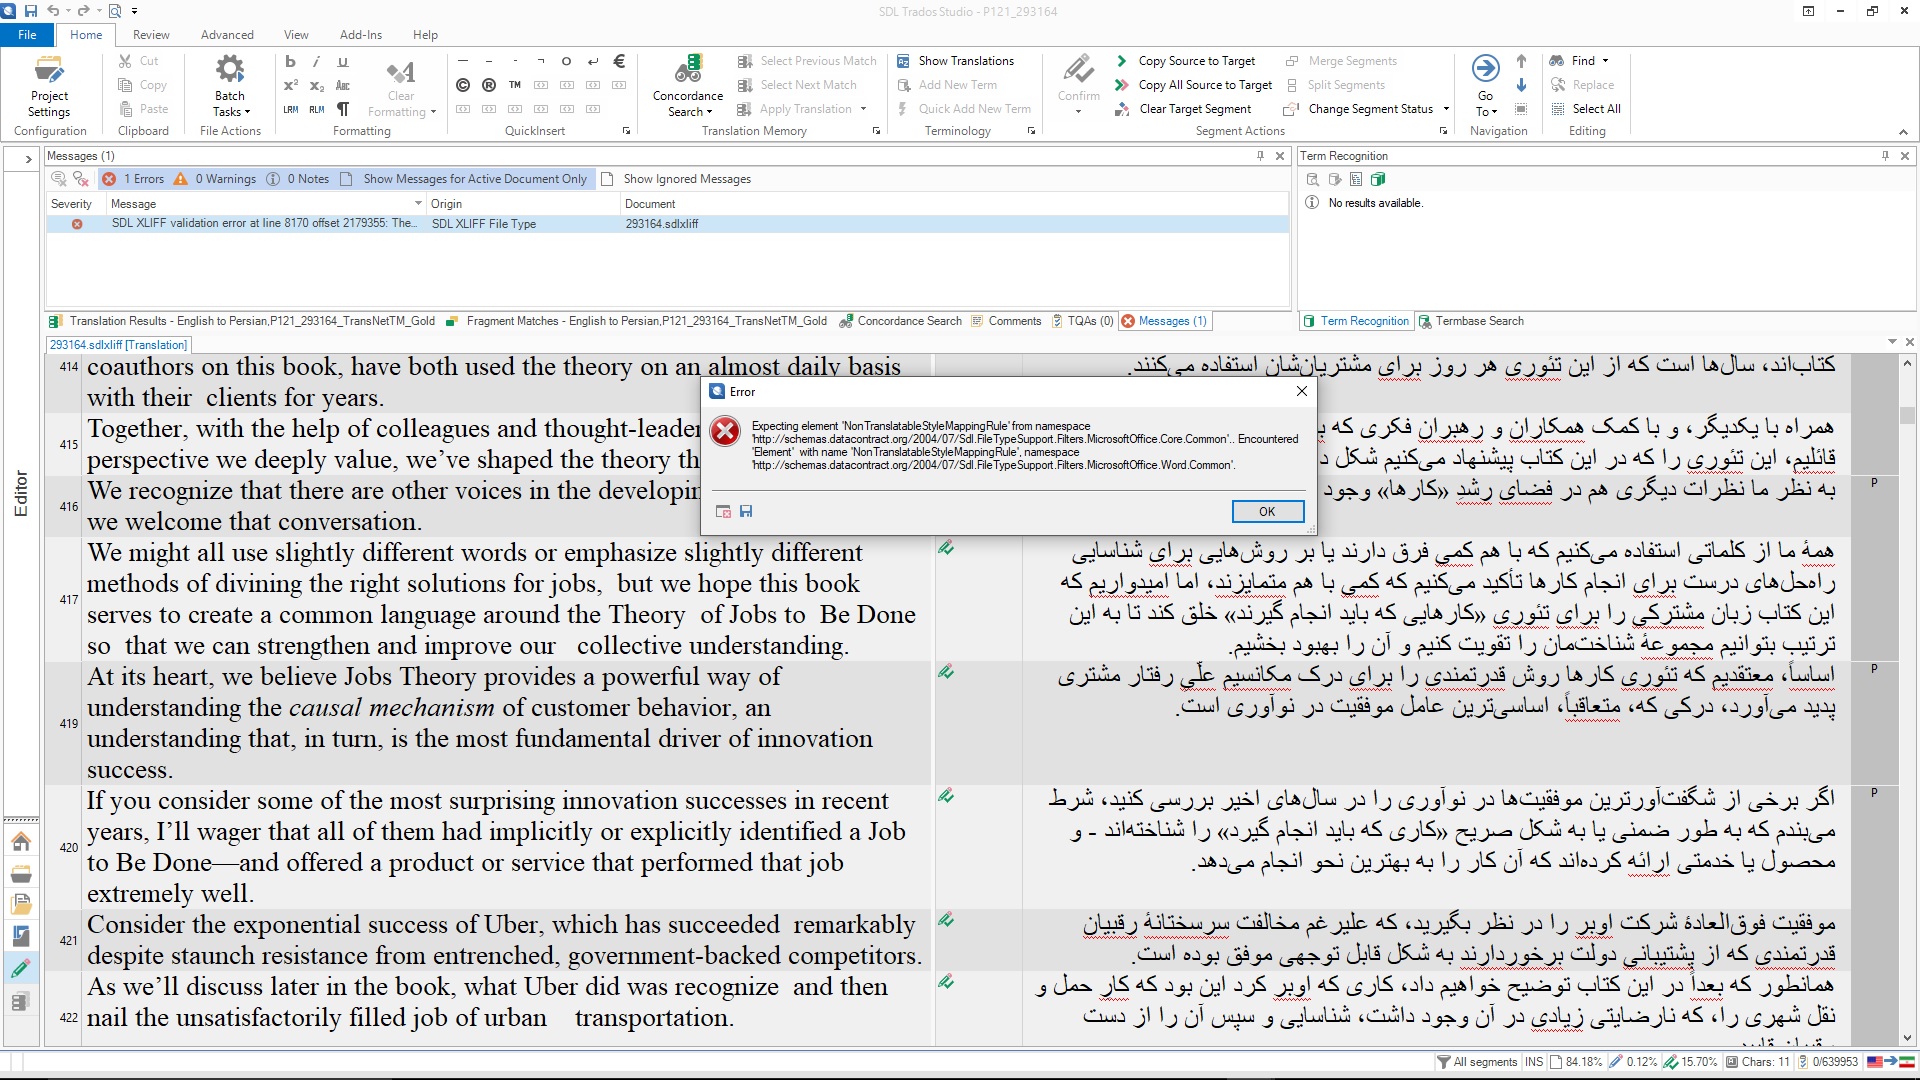Click the Confirm segment icon
The width and height of the screenshot is (1920, 1080).
(1078, 70)
